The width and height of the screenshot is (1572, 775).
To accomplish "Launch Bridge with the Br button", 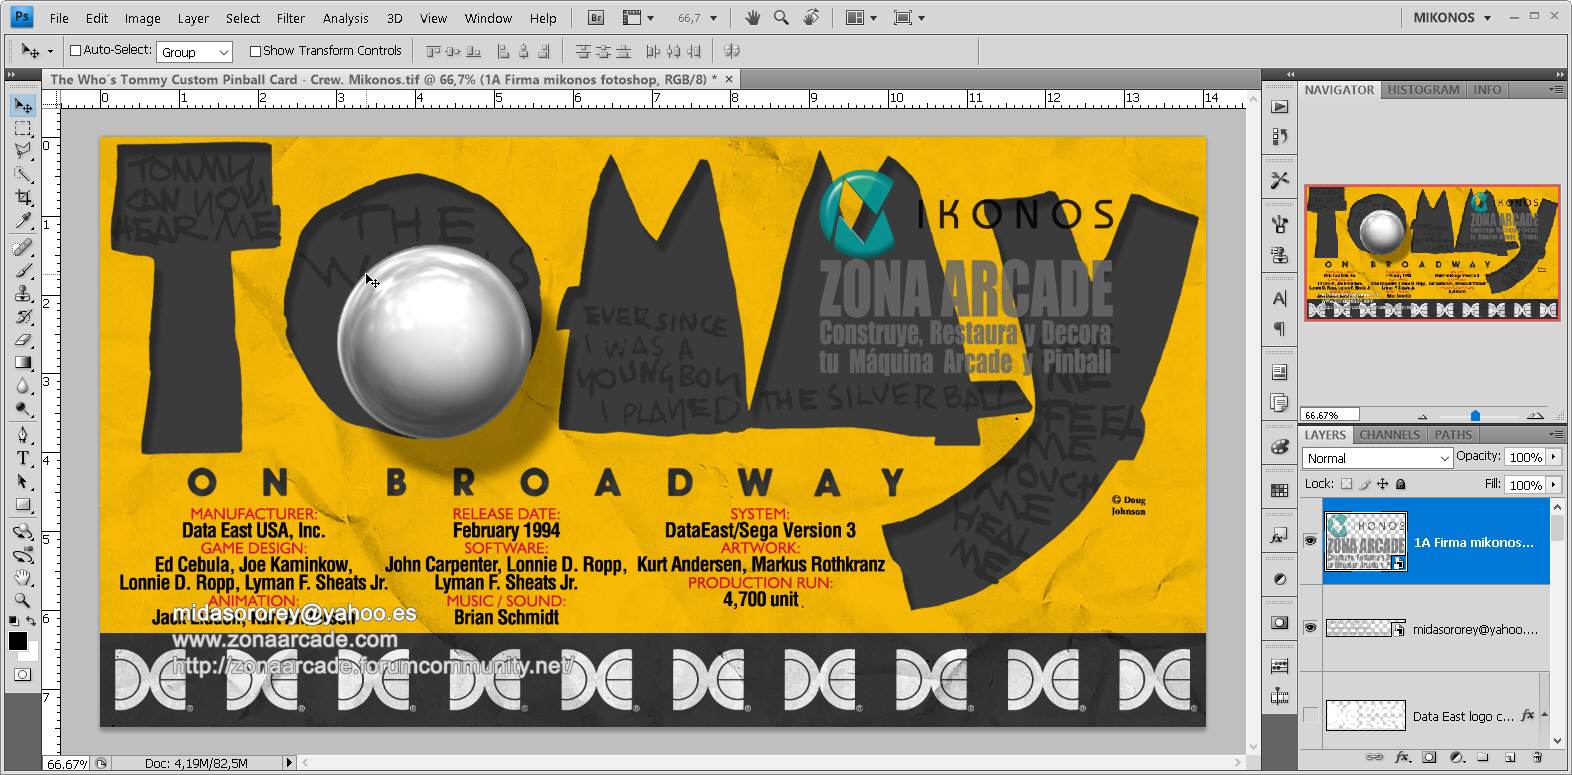I will (596, 18).
